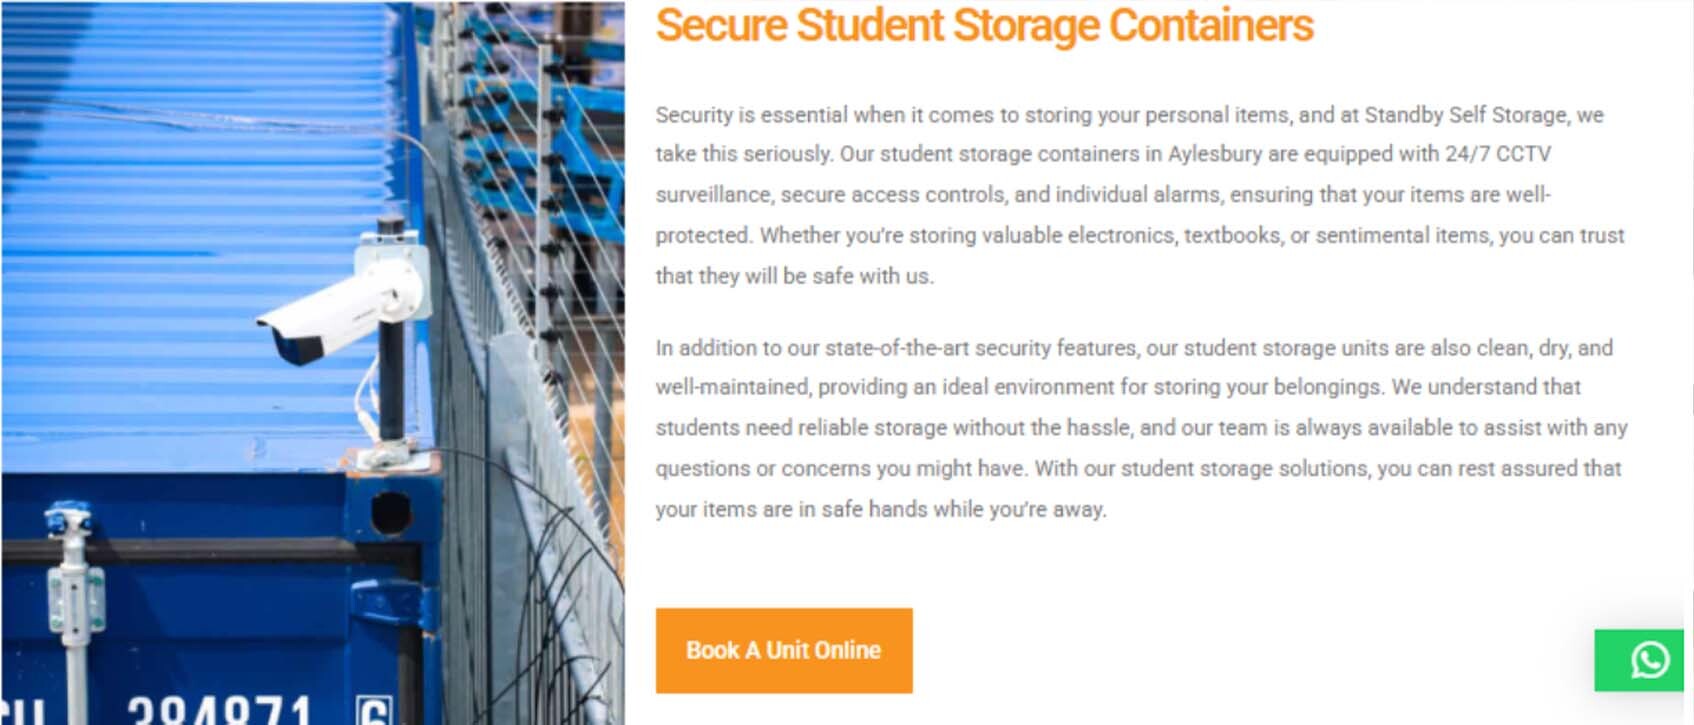Click the word Aylesbury in the paragraph
This screenshot has height=725, width=1694.
[x=1214, y=154]
